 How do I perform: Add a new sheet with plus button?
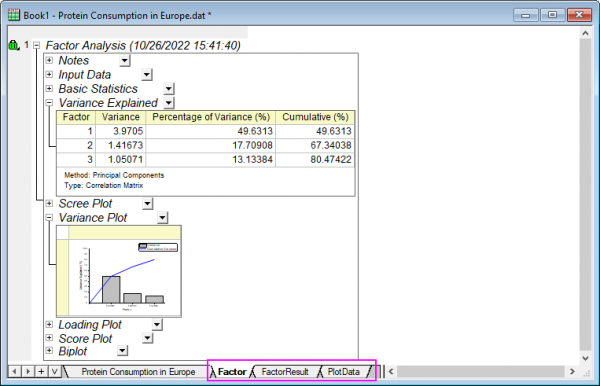tap(41, 371)
